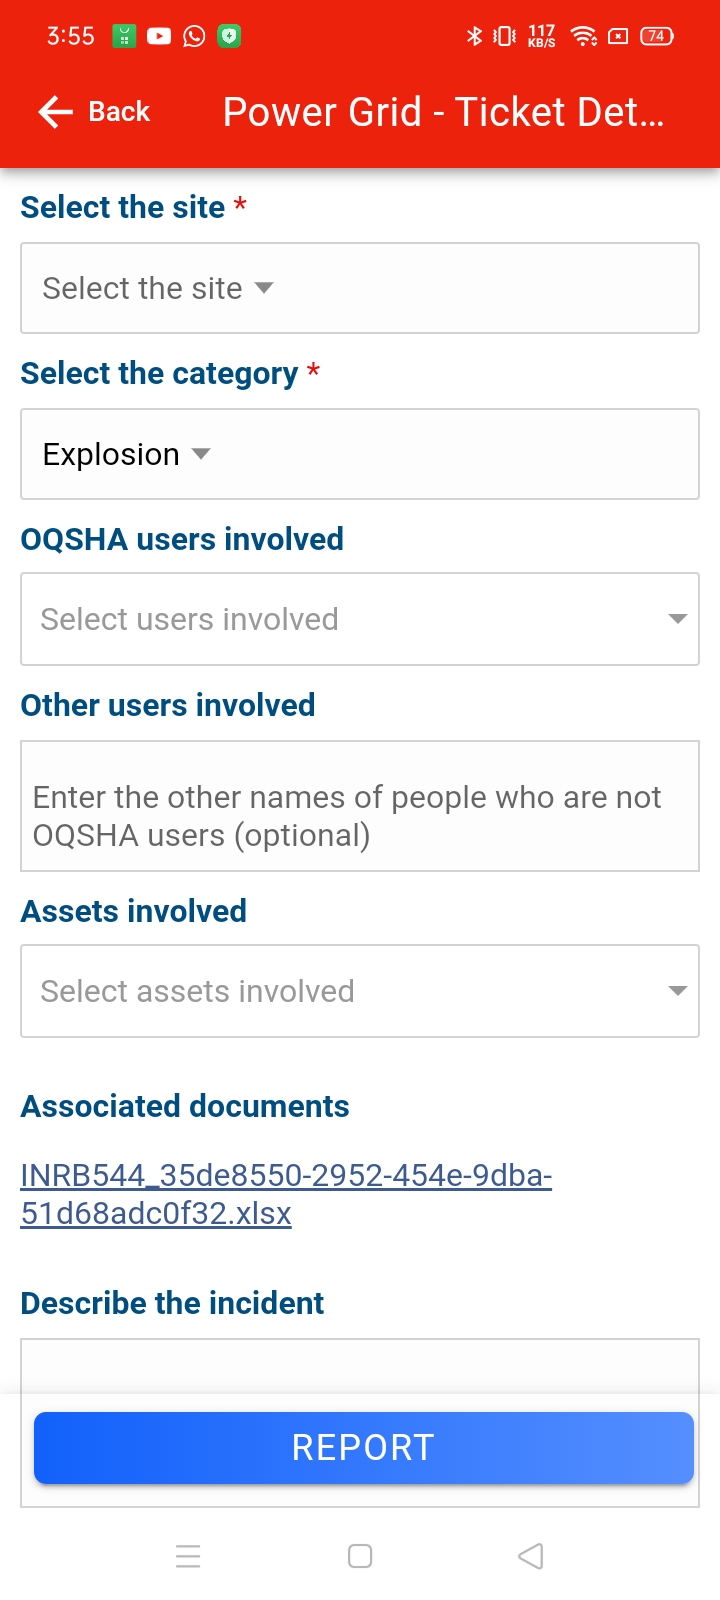720x1600 pixels.
Task: Tap the YouTube notification icon
Action: click(x=159, y=36)
